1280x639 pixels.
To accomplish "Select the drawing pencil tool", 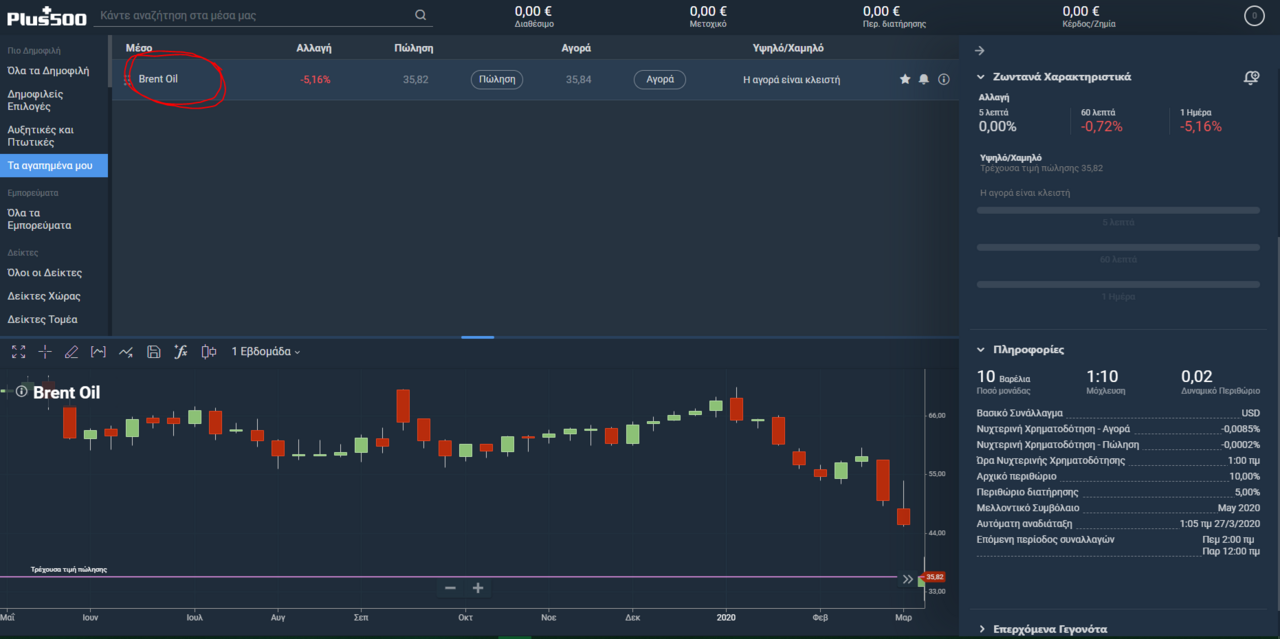I will pyautogui.click(x=71, y=352).
